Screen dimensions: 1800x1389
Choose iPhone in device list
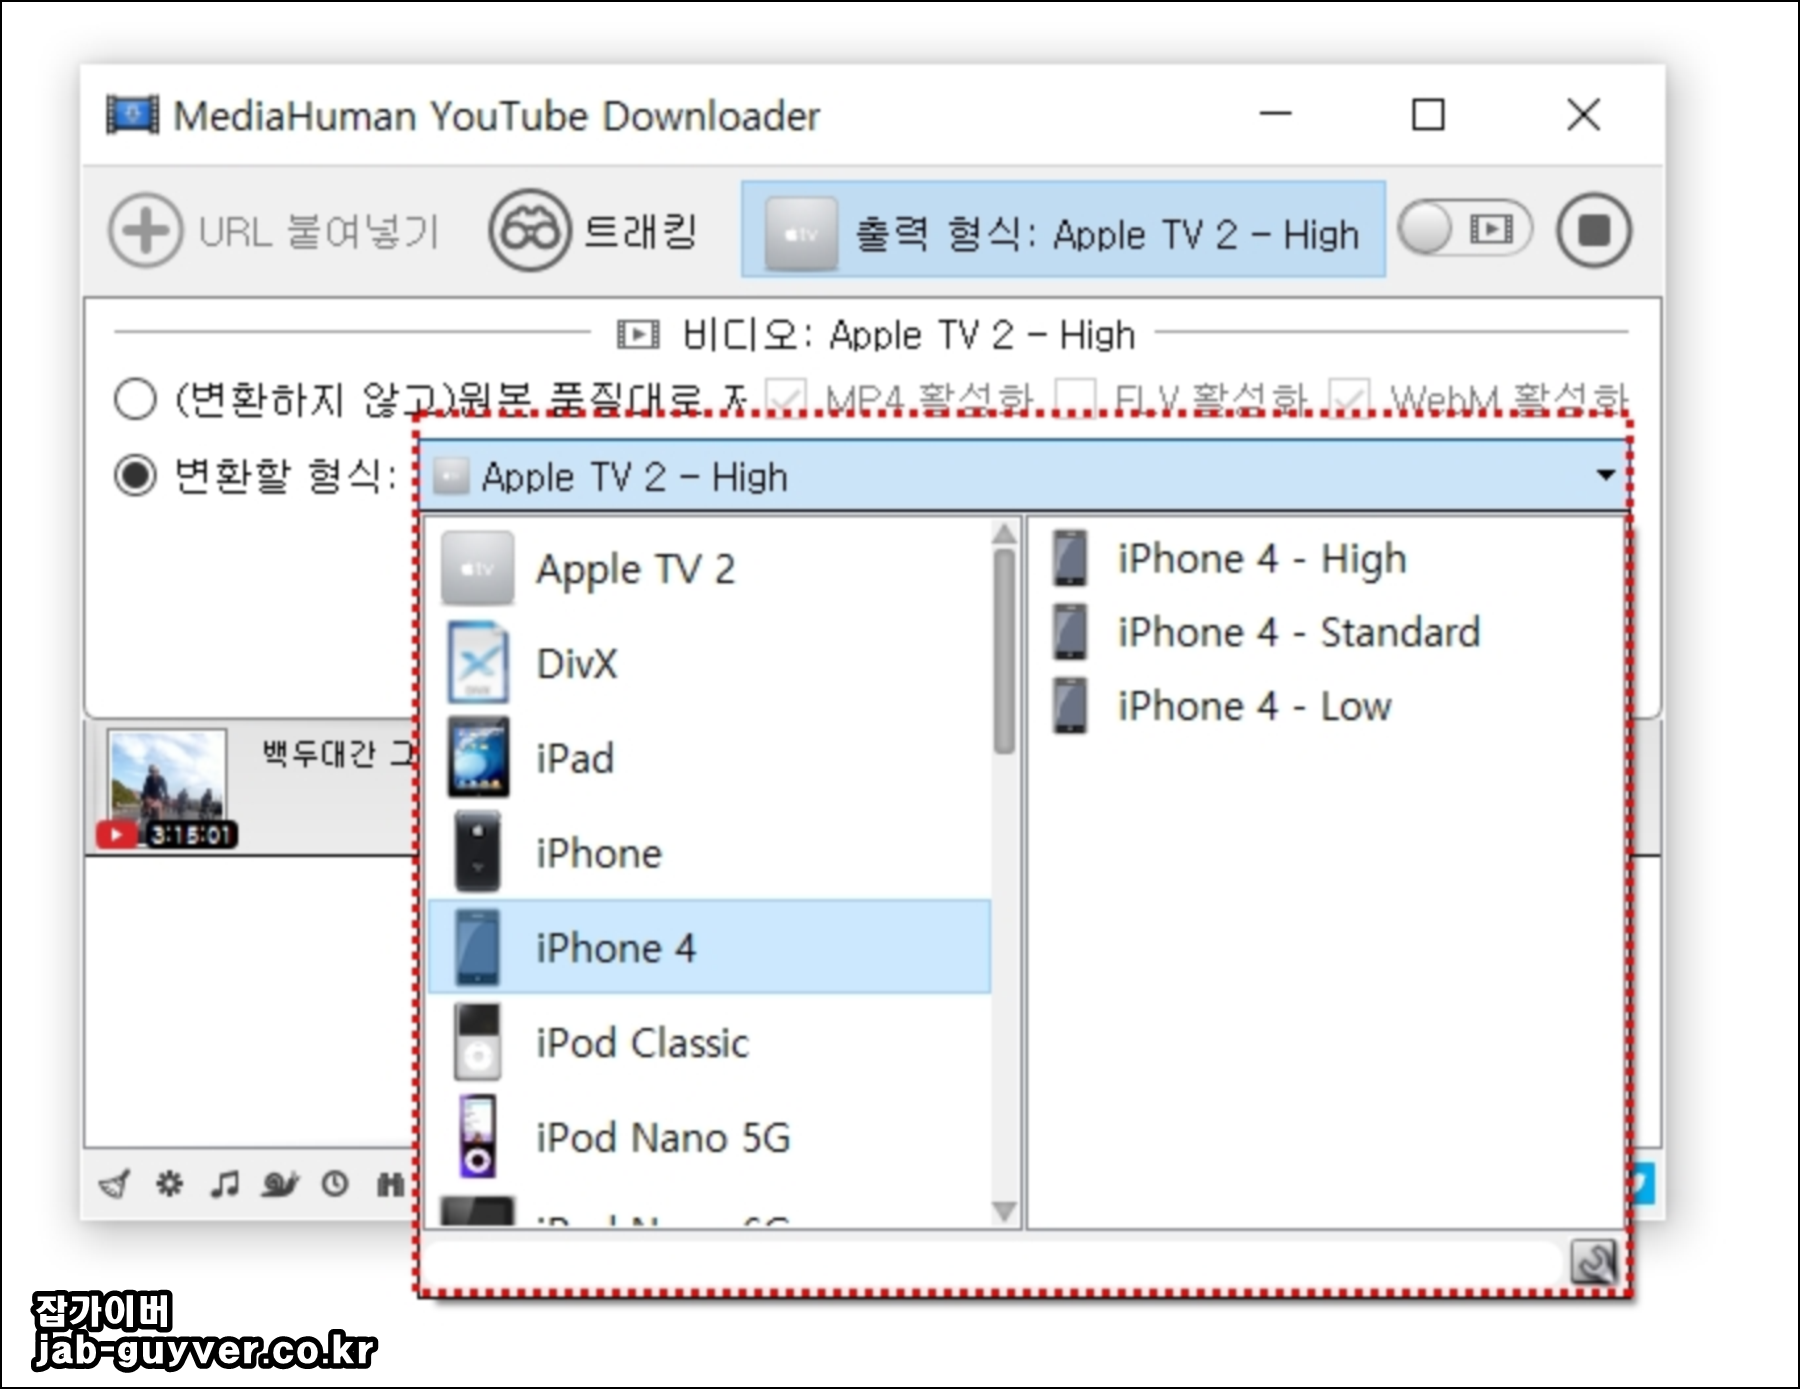coord(710,853)
